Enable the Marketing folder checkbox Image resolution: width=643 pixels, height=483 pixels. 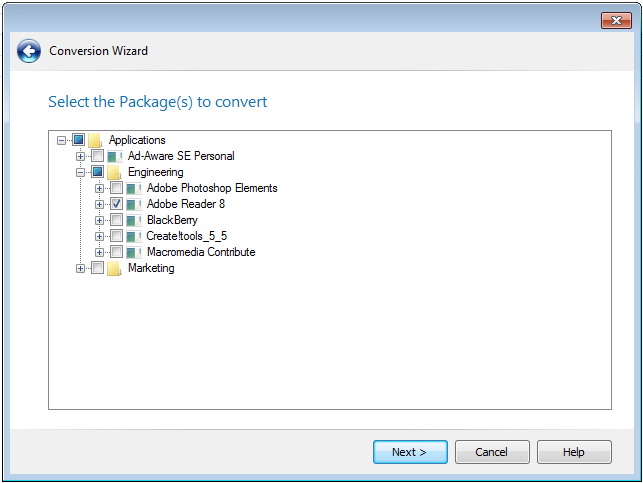pyautogui.click(x=97, y=268)
